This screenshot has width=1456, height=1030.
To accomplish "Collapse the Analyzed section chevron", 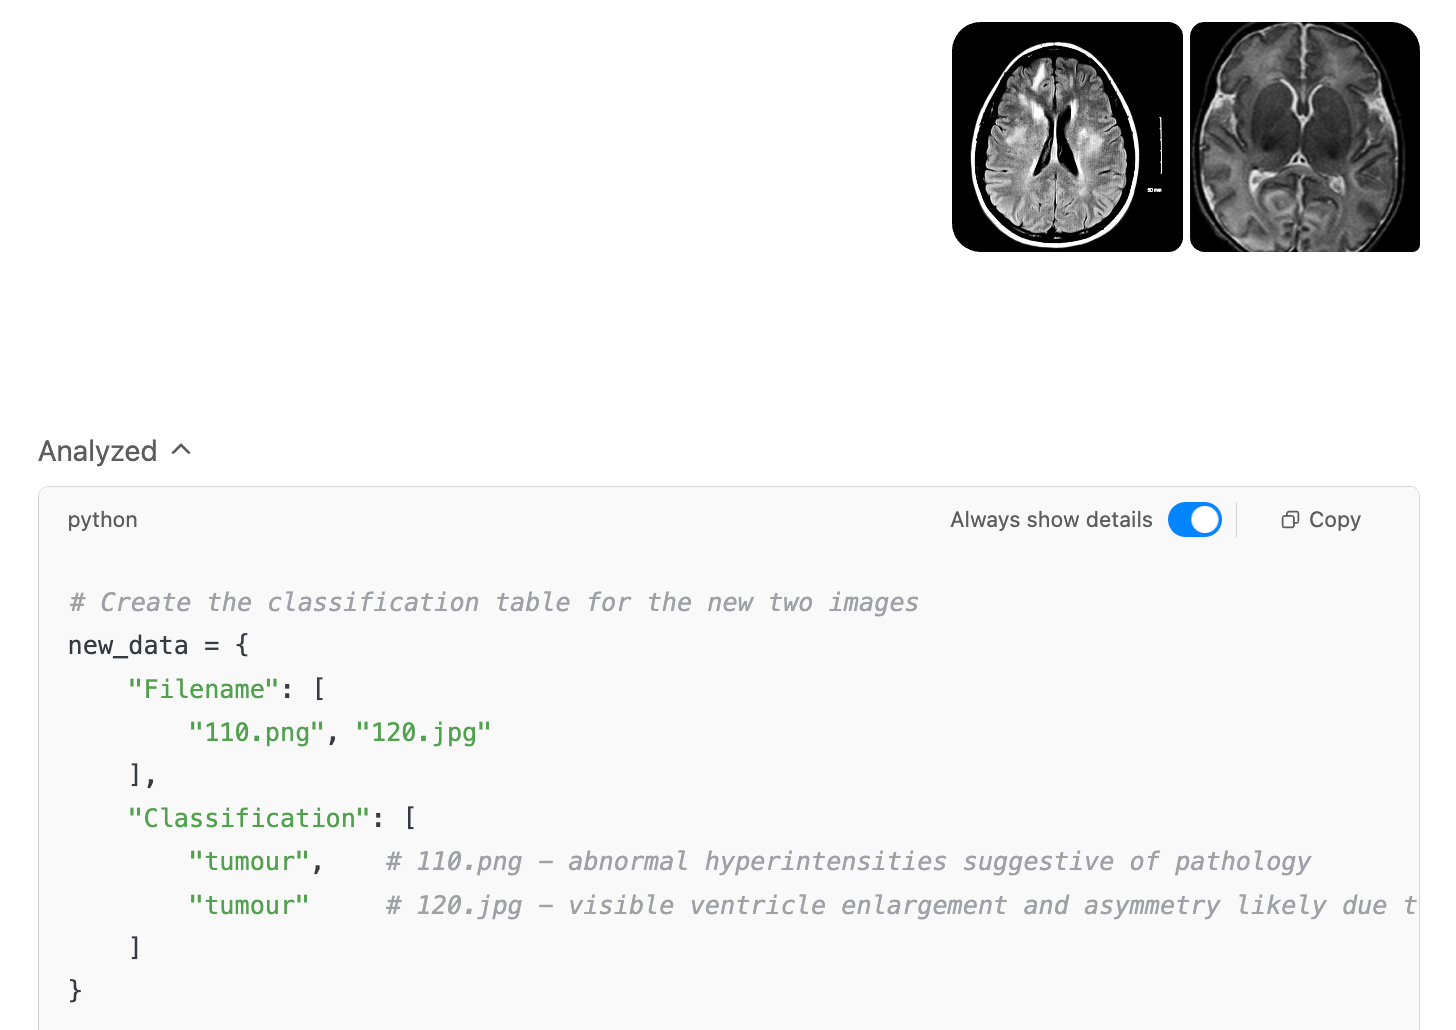I will (x=181, y=450).
